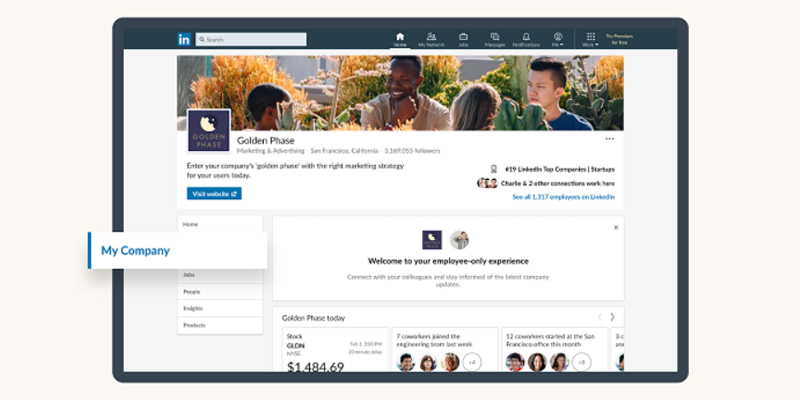
Task: Select the Jobs sidebar tab
Action: [220, 275]
